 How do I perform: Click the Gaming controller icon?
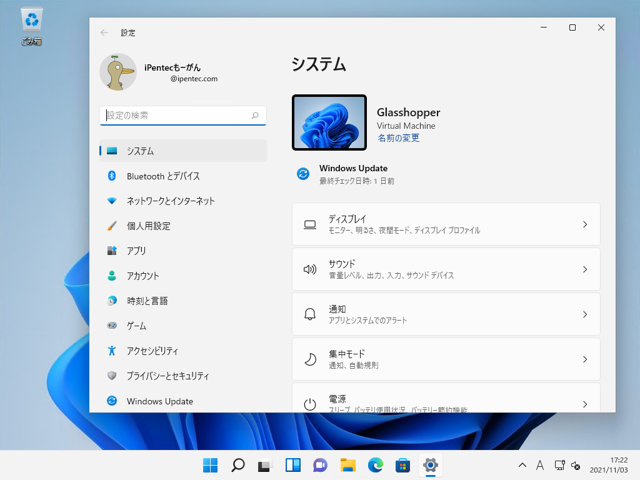[x=112, y=326]
